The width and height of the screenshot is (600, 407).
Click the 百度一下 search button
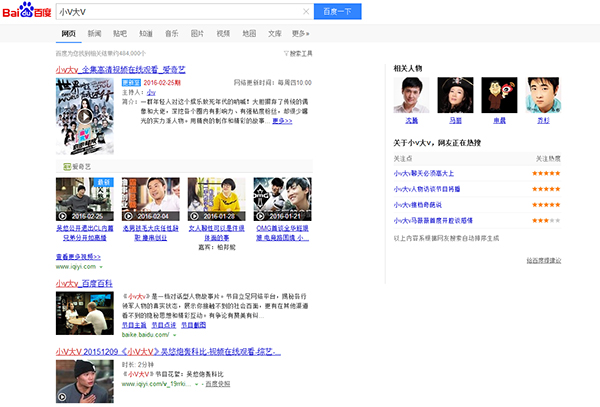338,11
